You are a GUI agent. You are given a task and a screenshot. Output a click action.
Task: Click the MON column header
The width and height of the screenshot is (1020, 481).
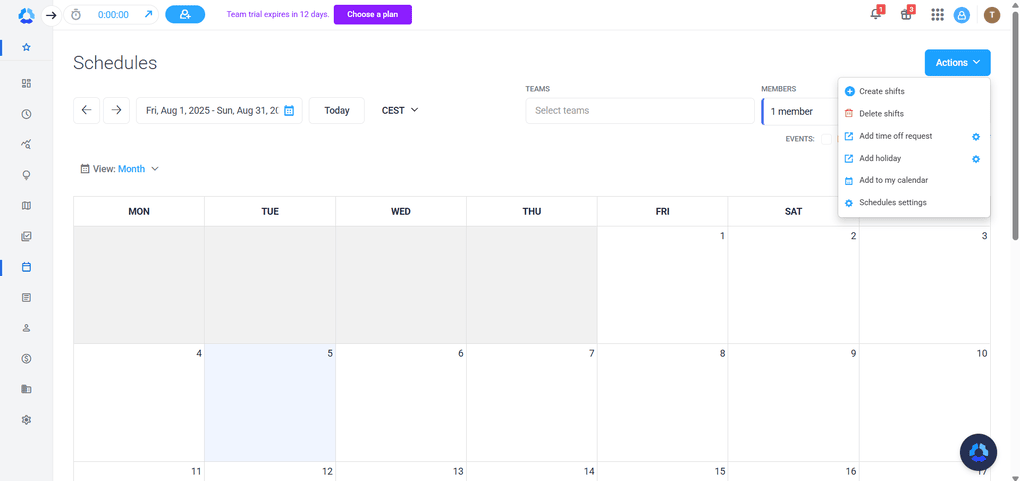[x=139, y=212]
